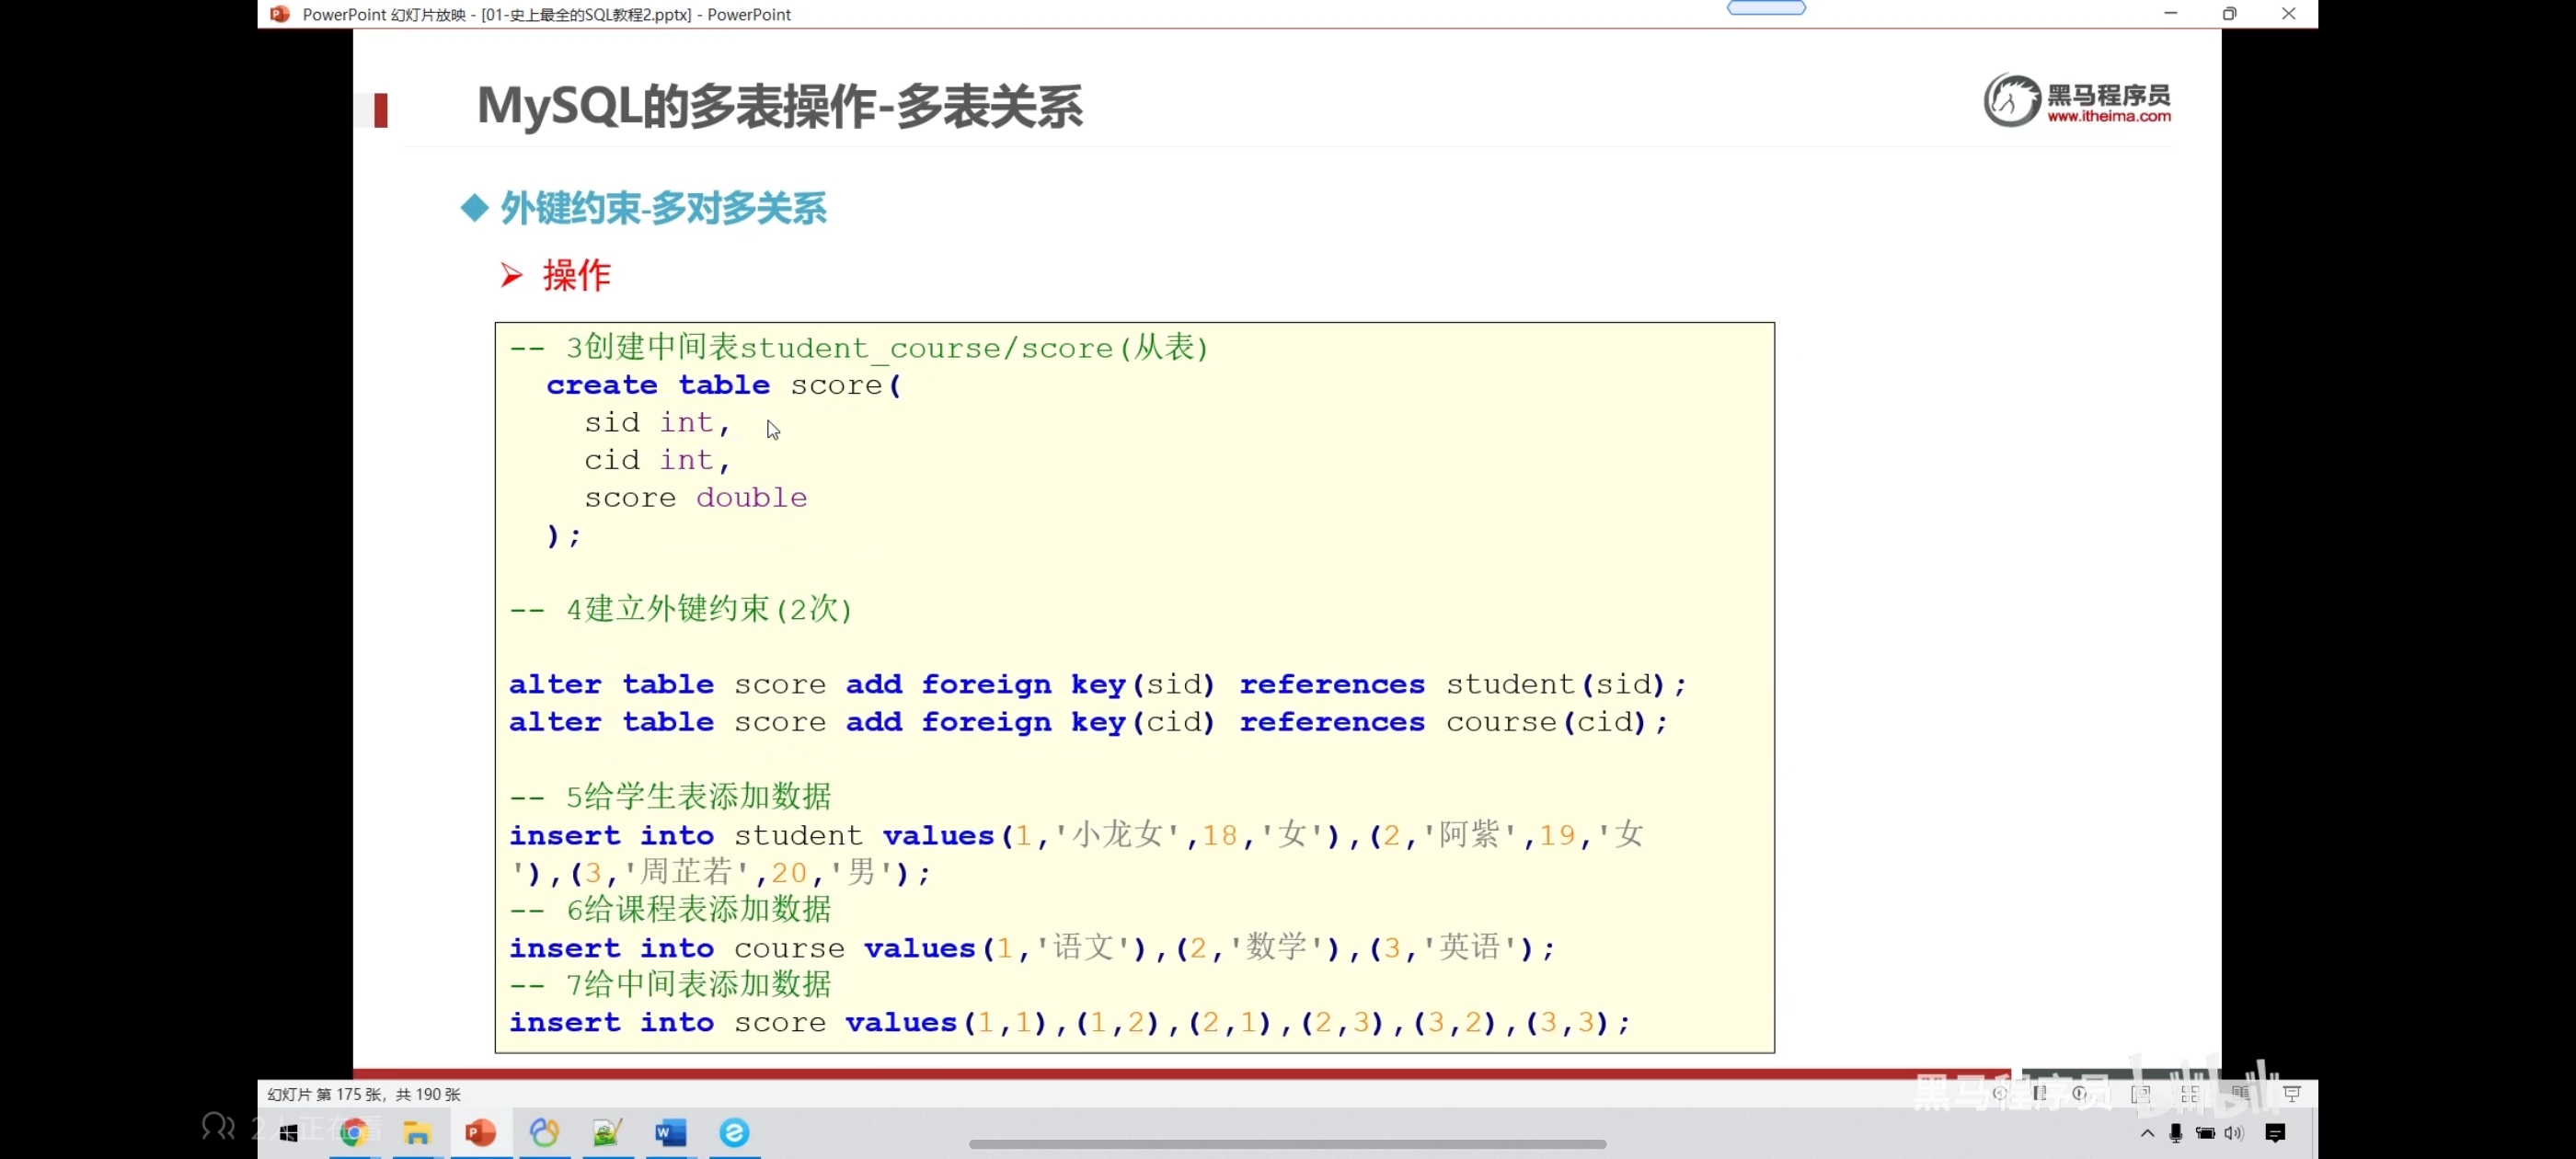2576x1159 pixels.
Task: Open the see all slides menu icon
Action: pyautogui.click(x=2040, y=1093)
